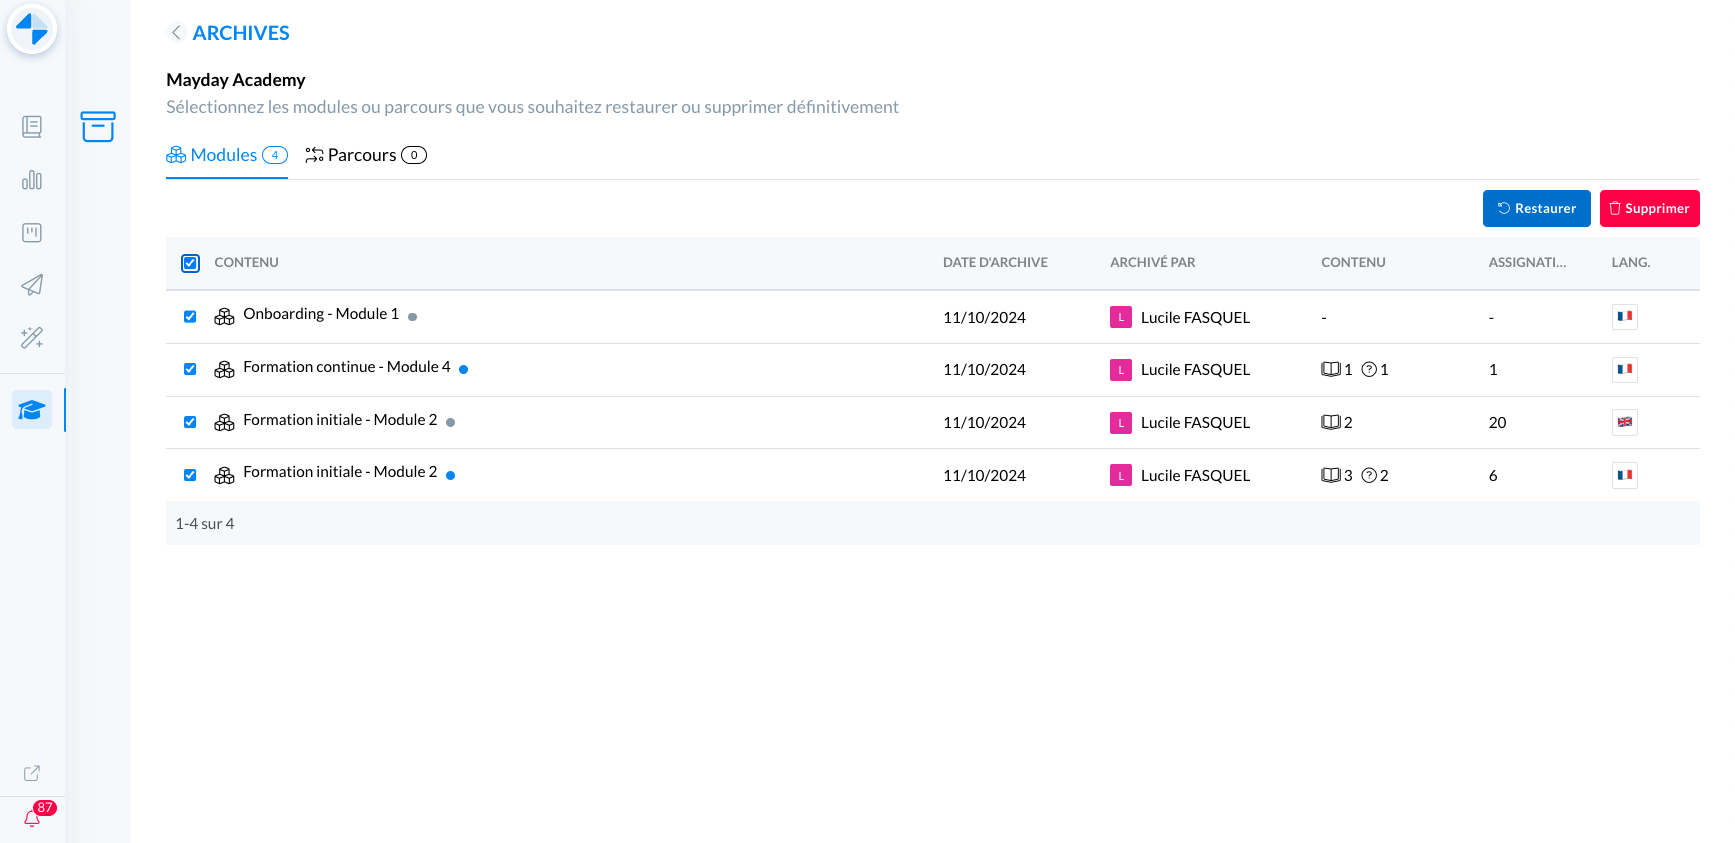Click the Mayday logo icon
1735x843 pixels.
pyautogui.click(x=32, y=29)
